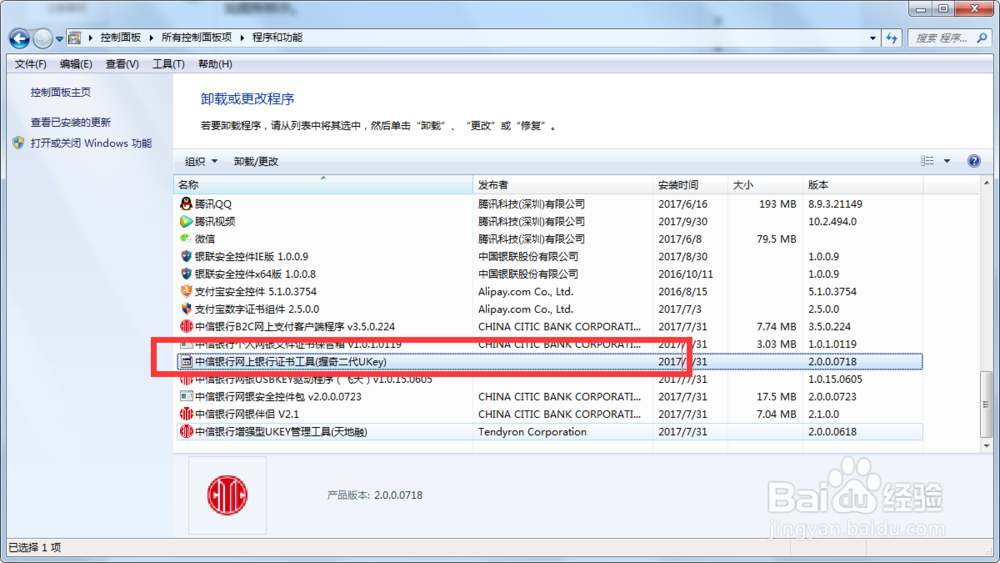
Task: Select 中信银行网上银行证书工具(握奇二代UKey) row
Action: (x=549, y=362)
